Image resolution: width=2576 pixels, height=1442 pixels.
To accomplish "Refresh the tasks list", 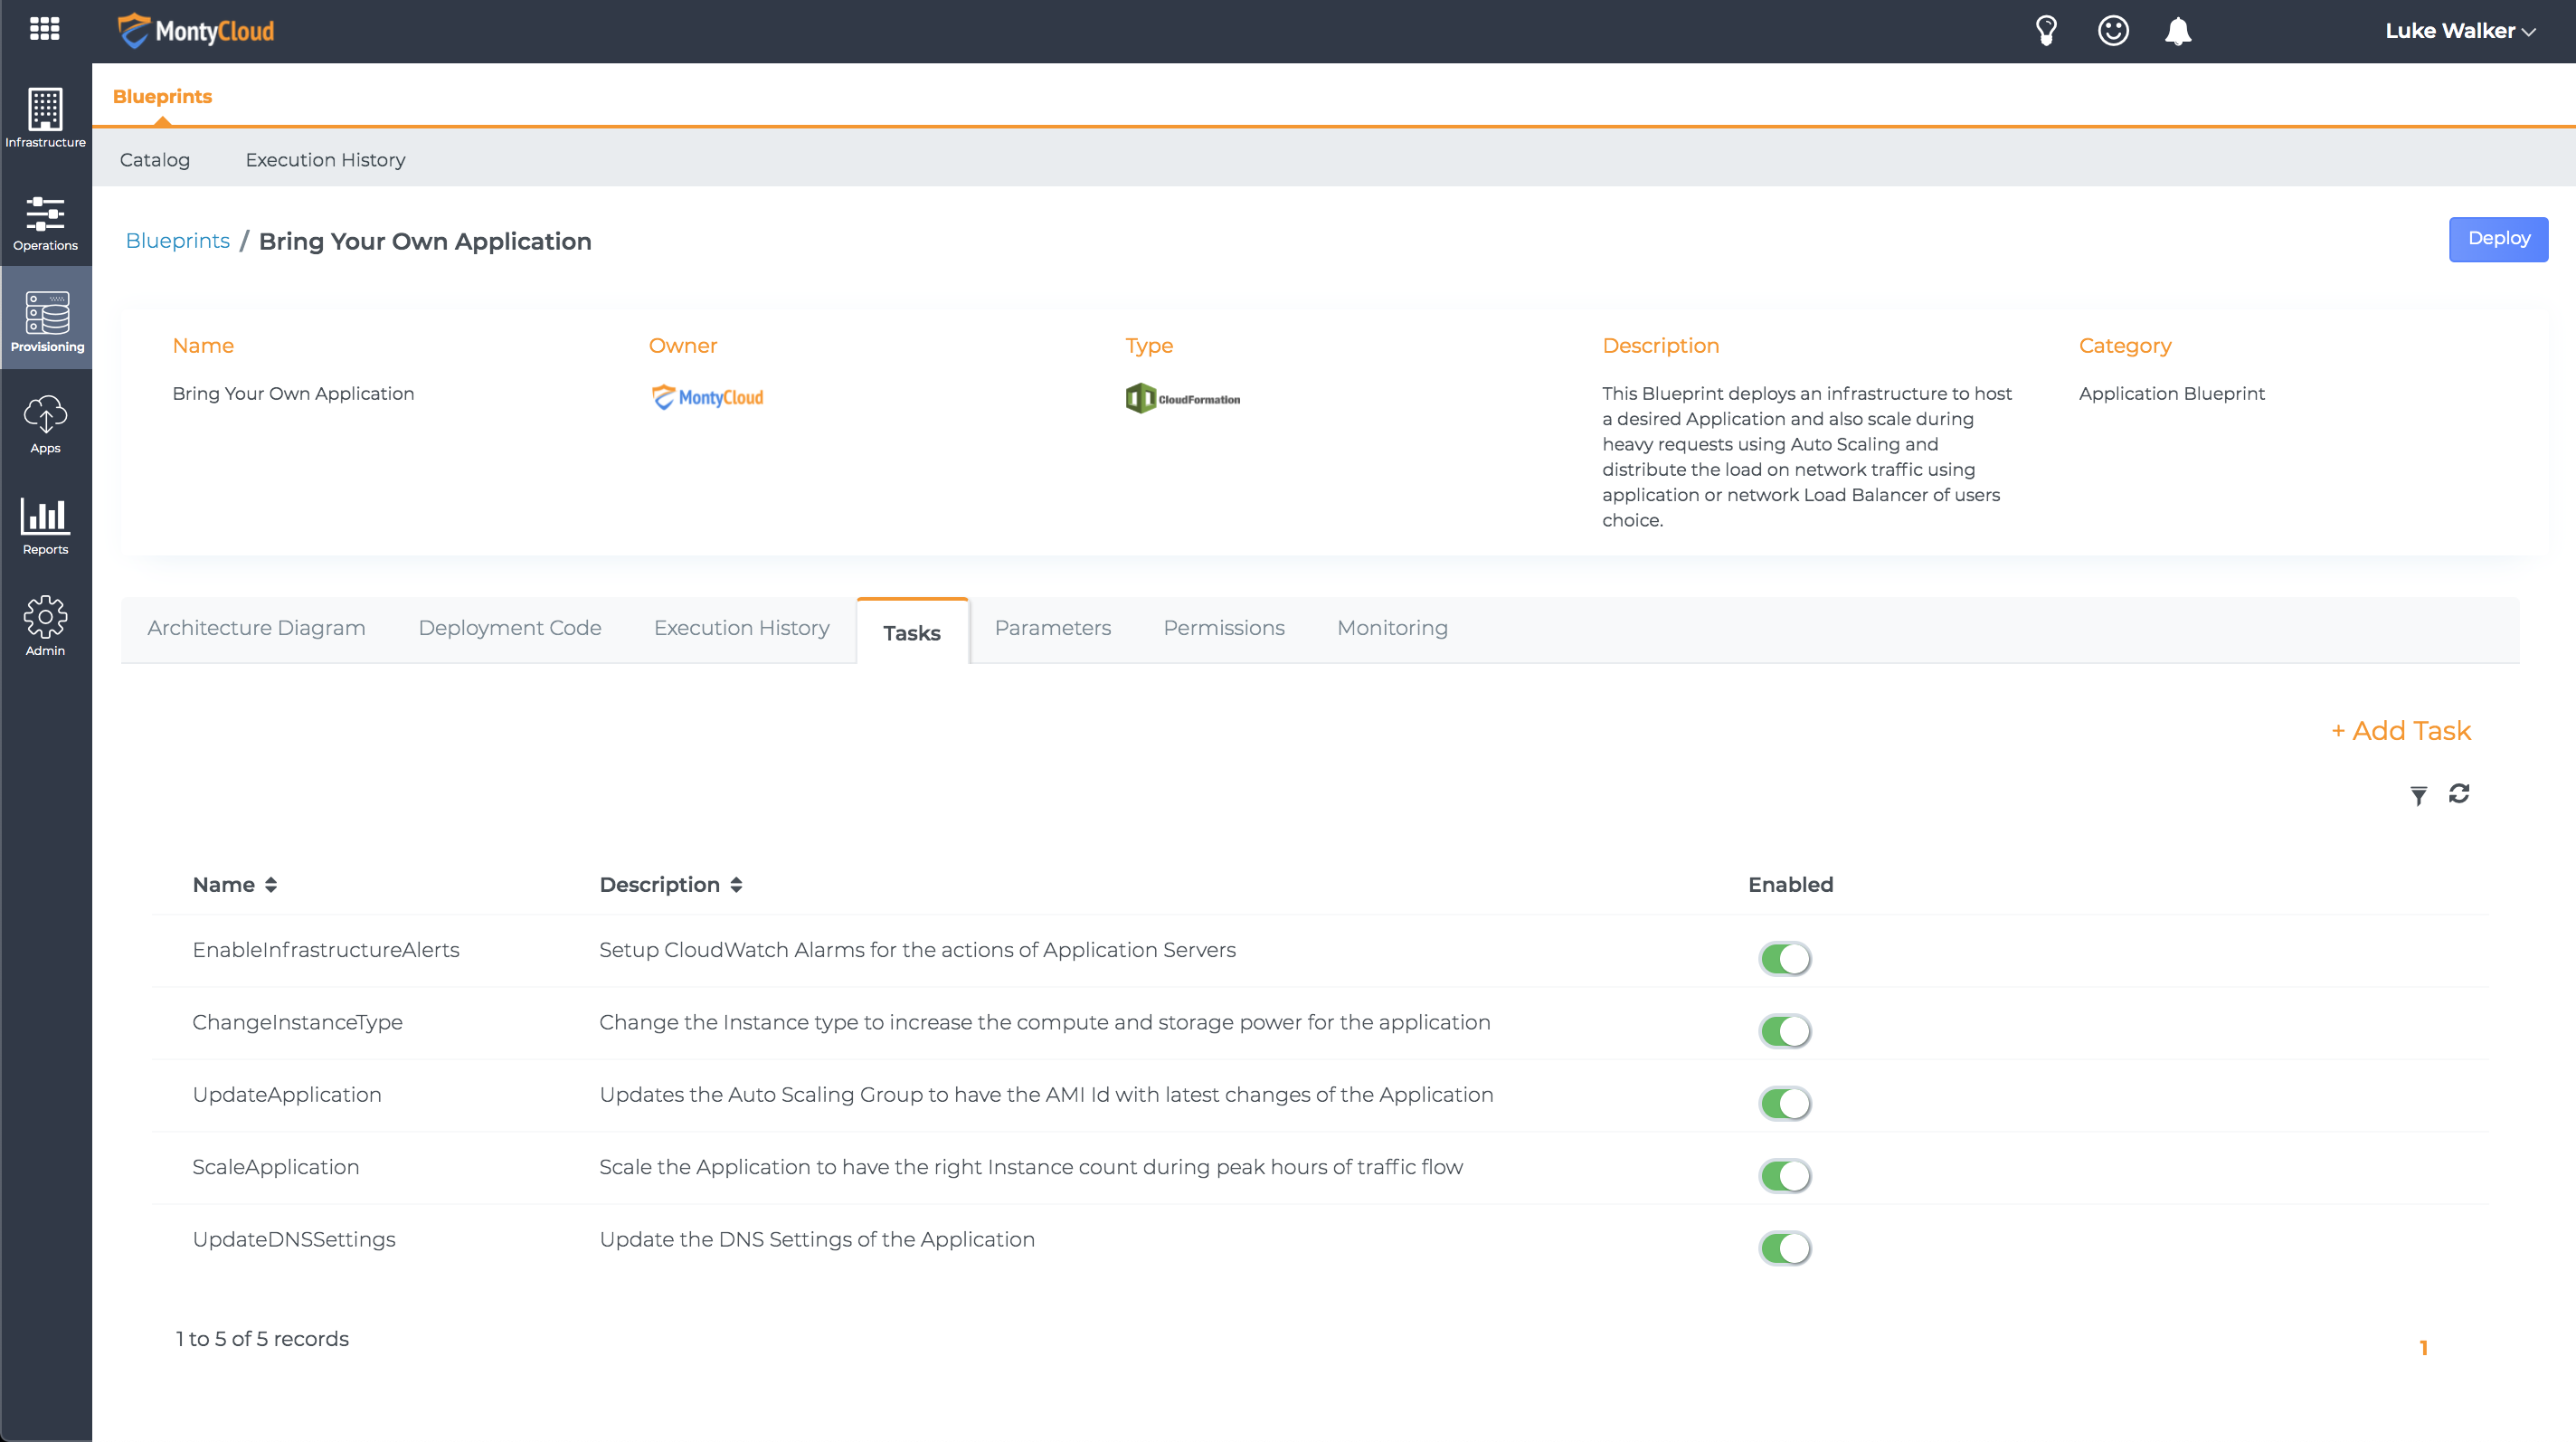I will click(x=2459, y=793).
